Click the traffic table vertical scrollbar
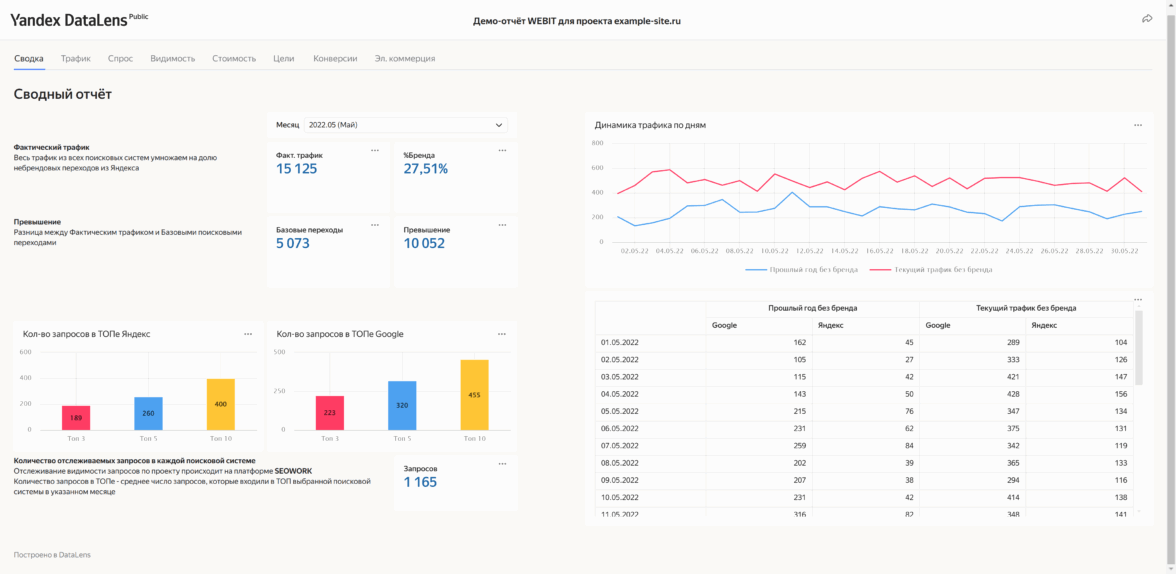 pos(1139,346)
